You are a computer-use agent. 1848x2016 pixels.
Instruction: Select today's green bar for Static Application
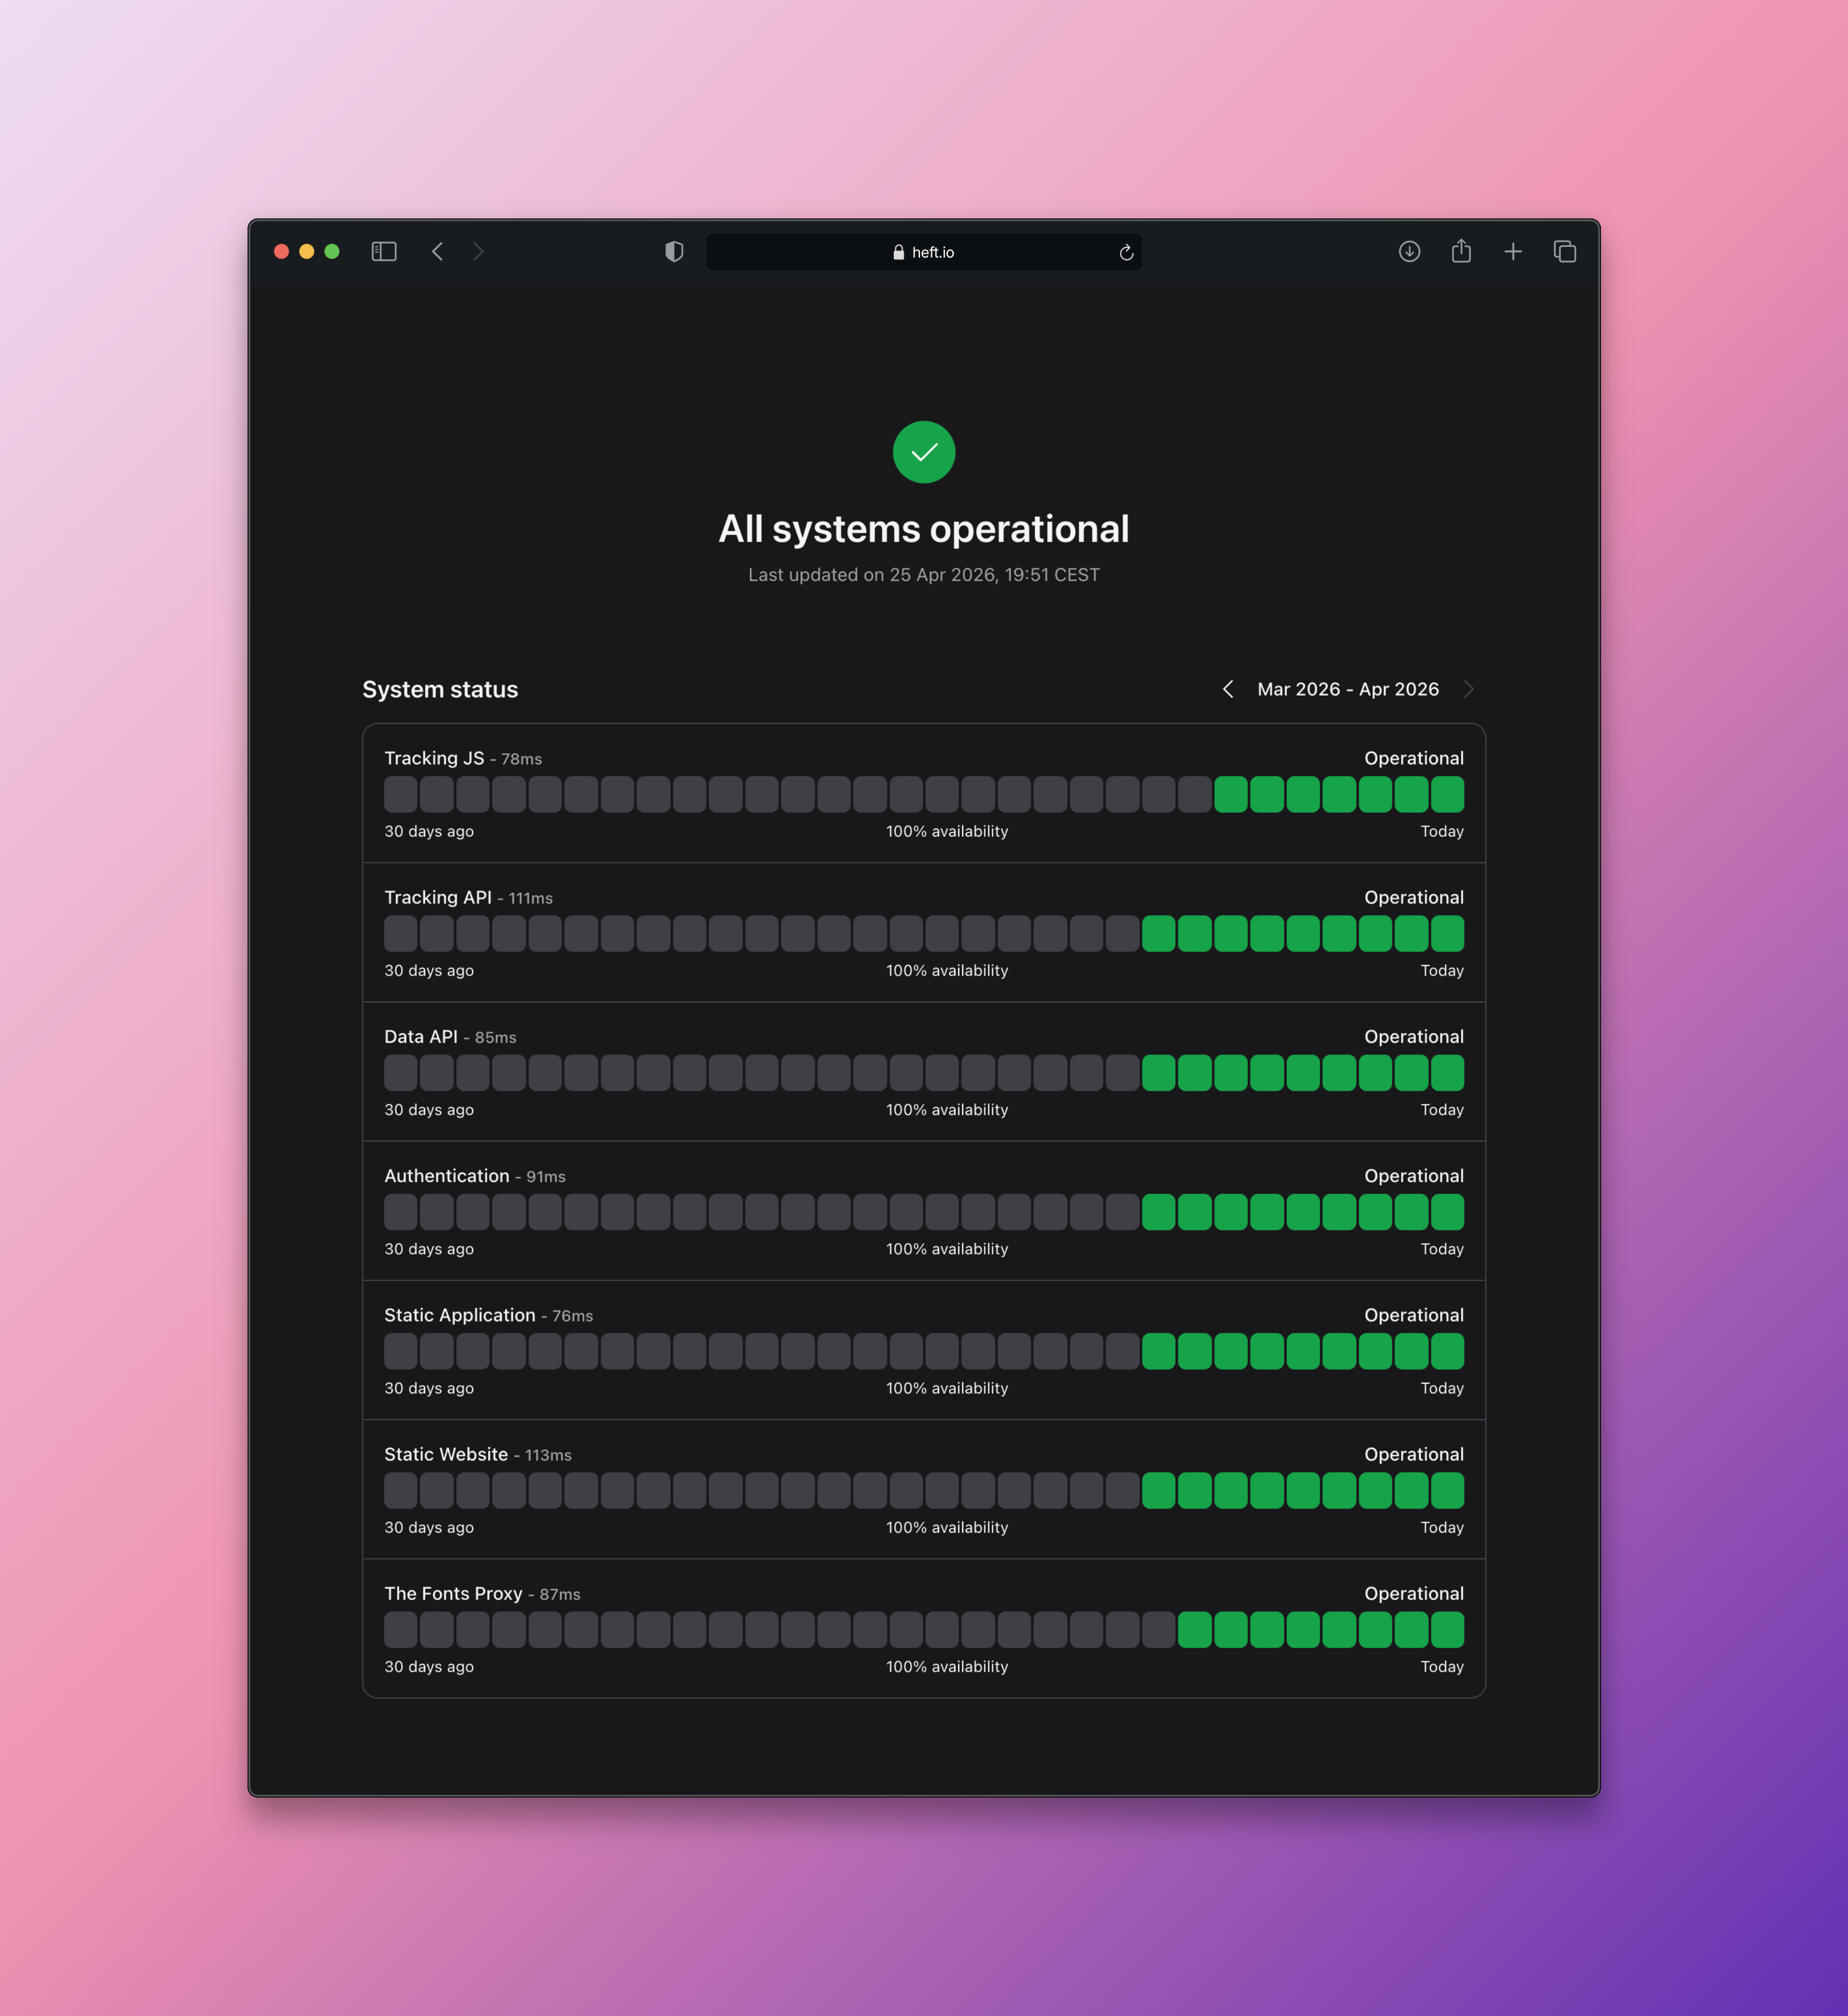[1447, 1351]
